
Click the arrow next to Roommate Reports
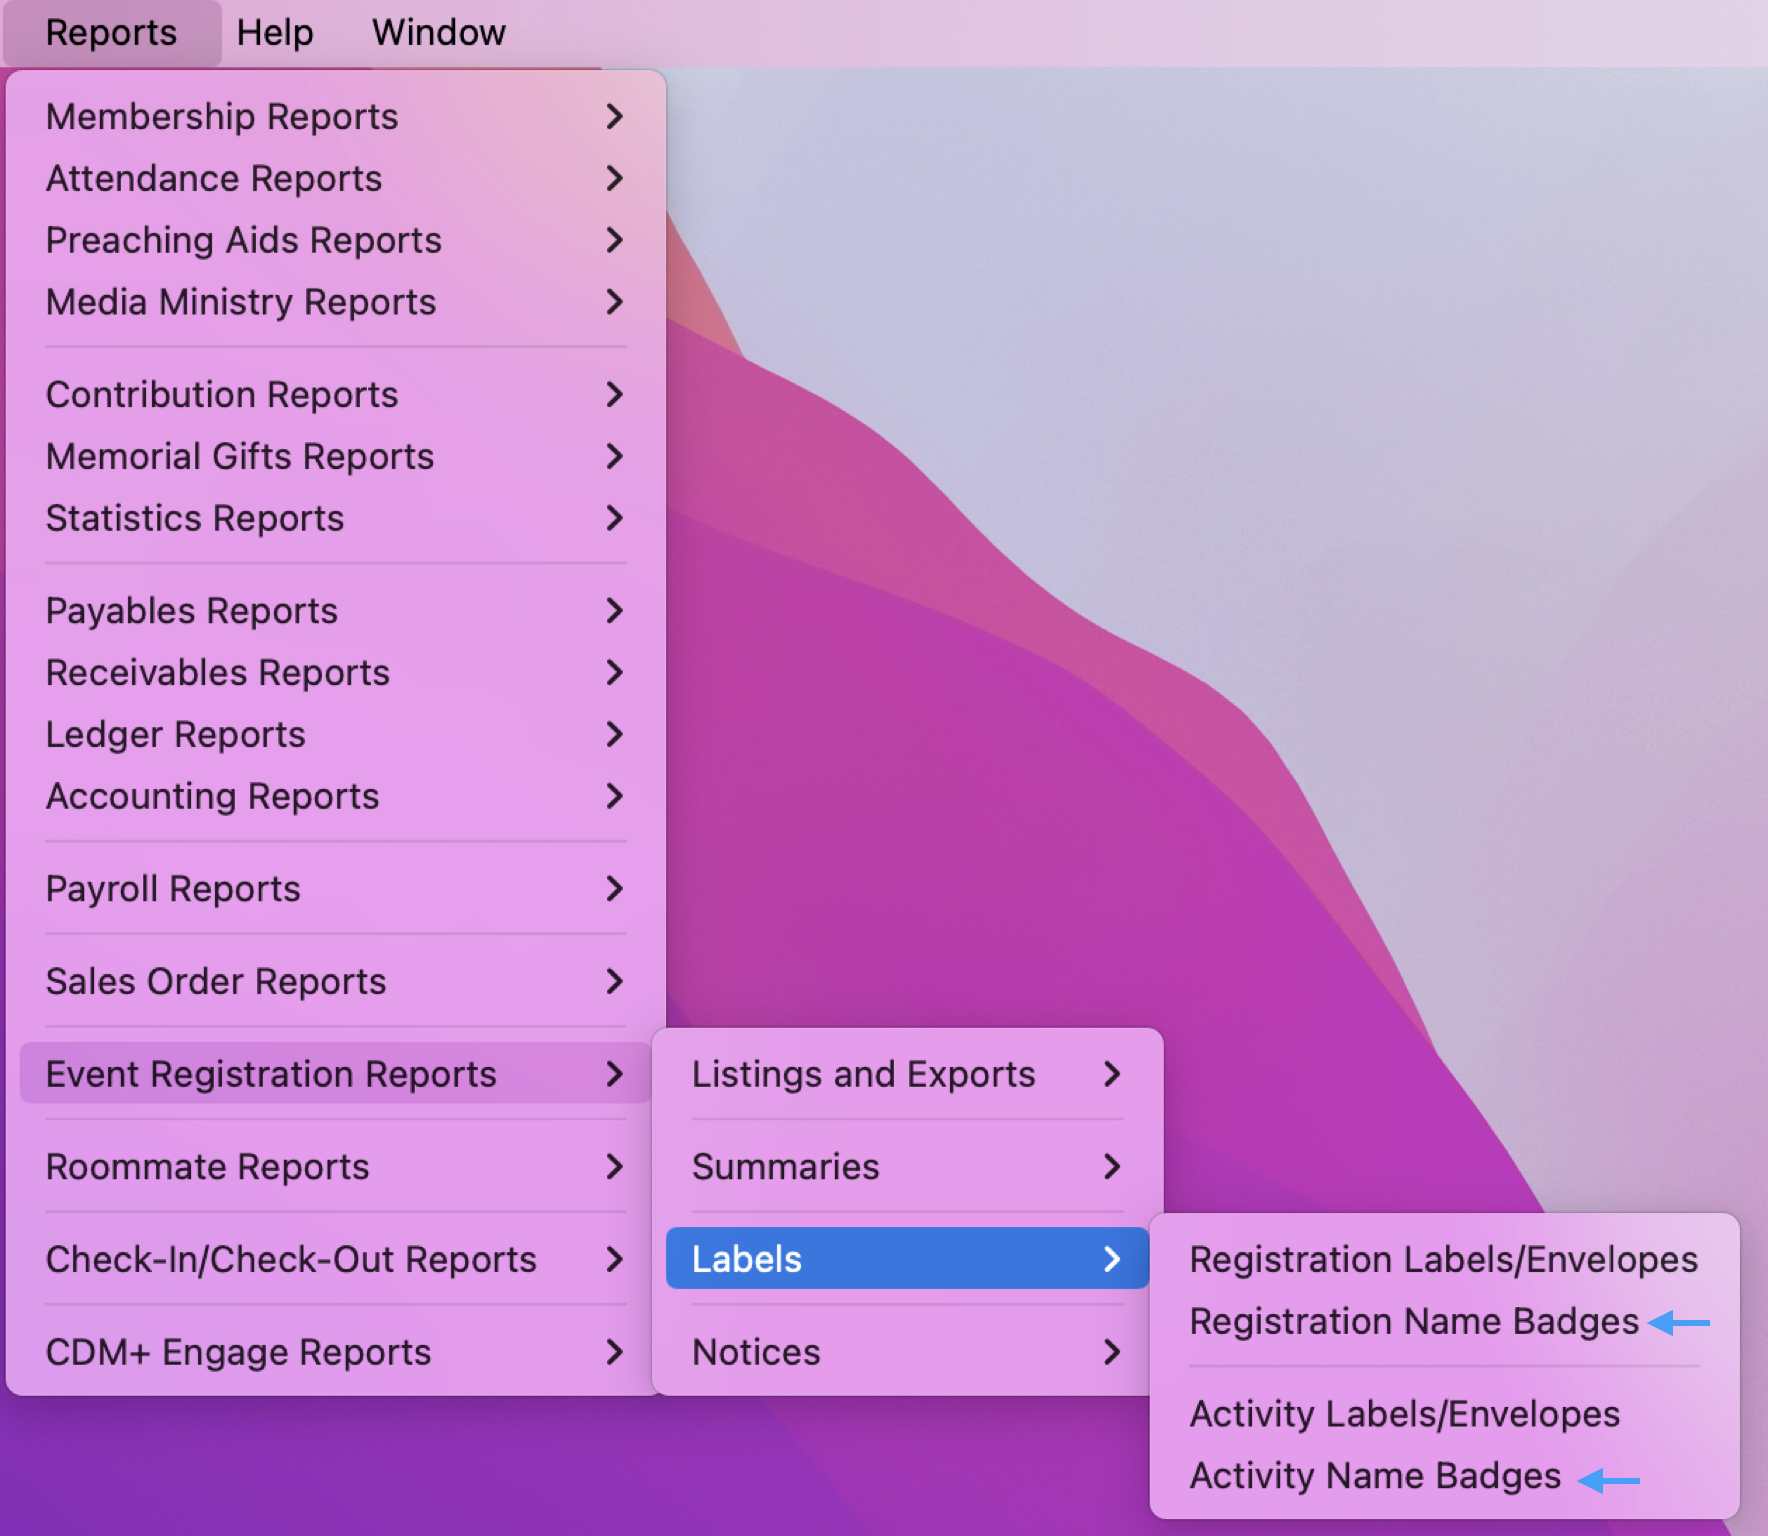click(x=614, y=1167)
